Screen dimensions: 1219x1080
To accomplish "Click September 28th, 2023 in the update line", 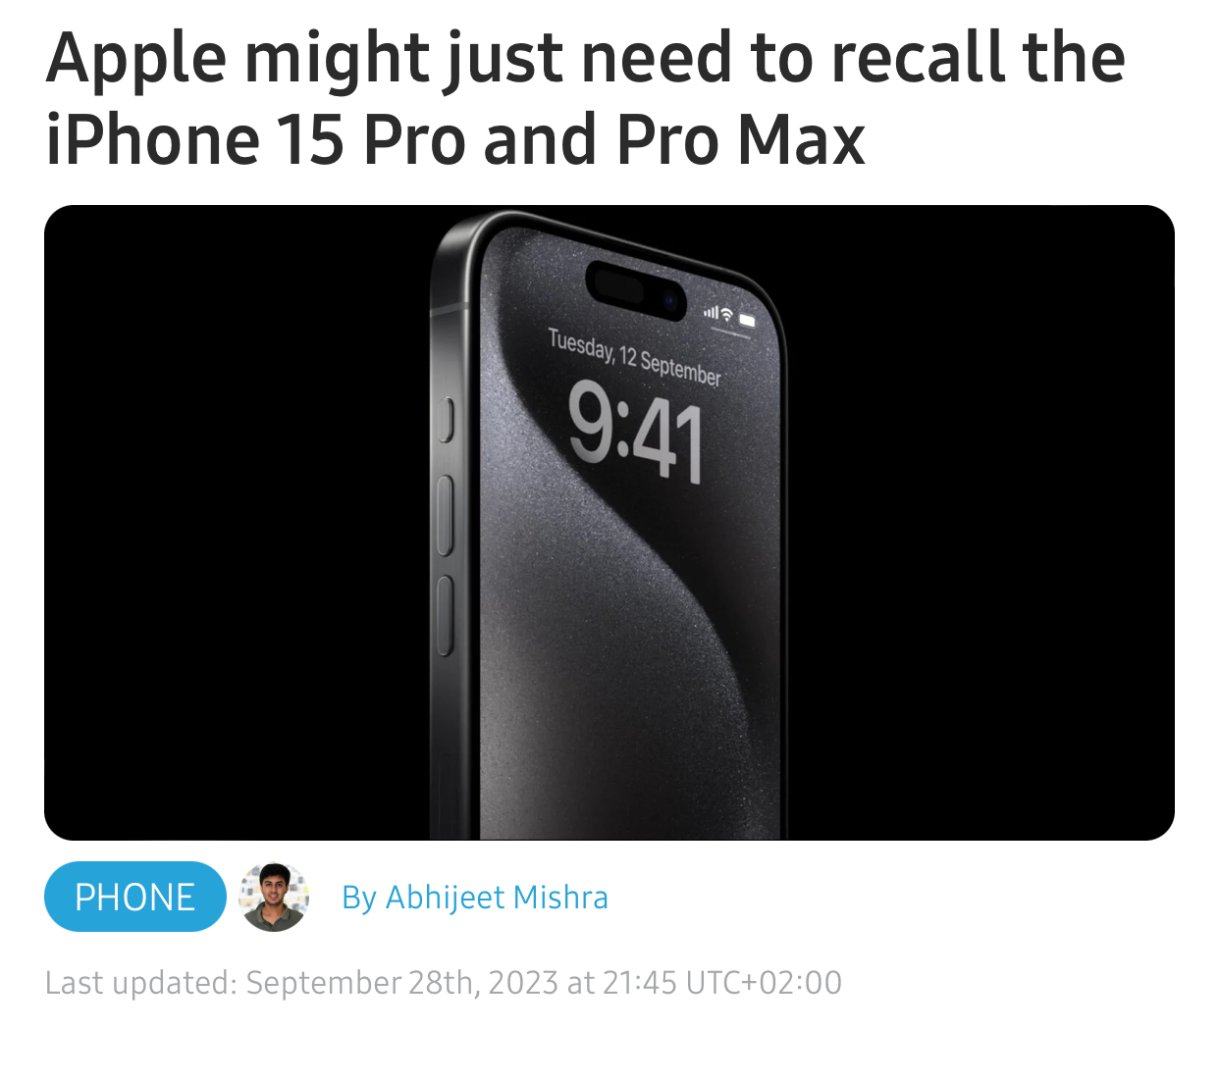I will pyautogui.click(x=402, y=982).
